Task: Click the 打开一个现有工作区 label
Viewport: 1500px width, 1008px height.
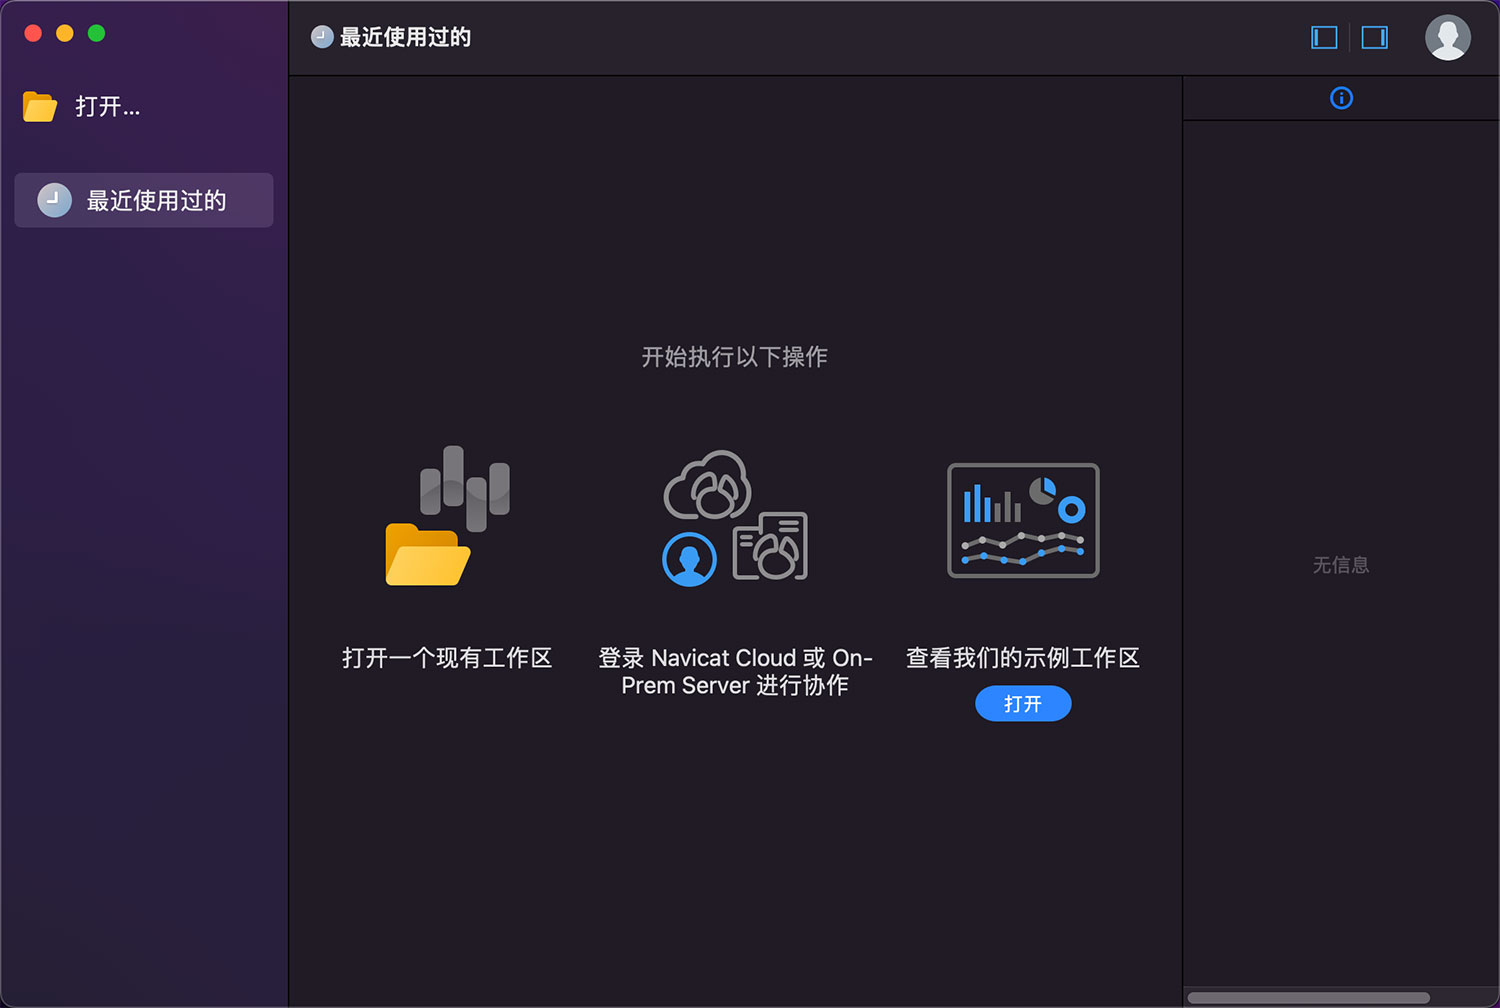Action: (x=447, y=658)
